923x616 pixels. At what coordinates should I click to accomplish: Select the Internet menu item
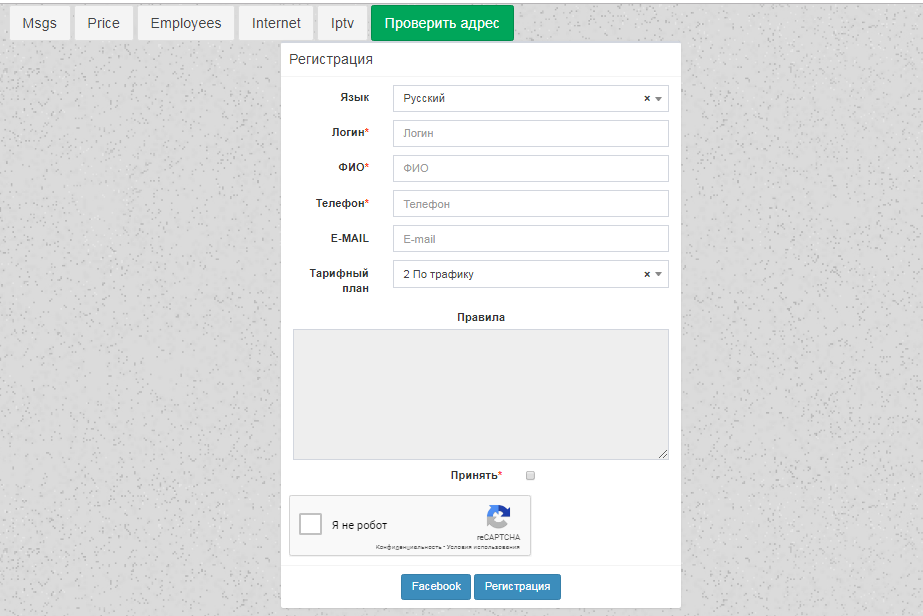[276, 23]
